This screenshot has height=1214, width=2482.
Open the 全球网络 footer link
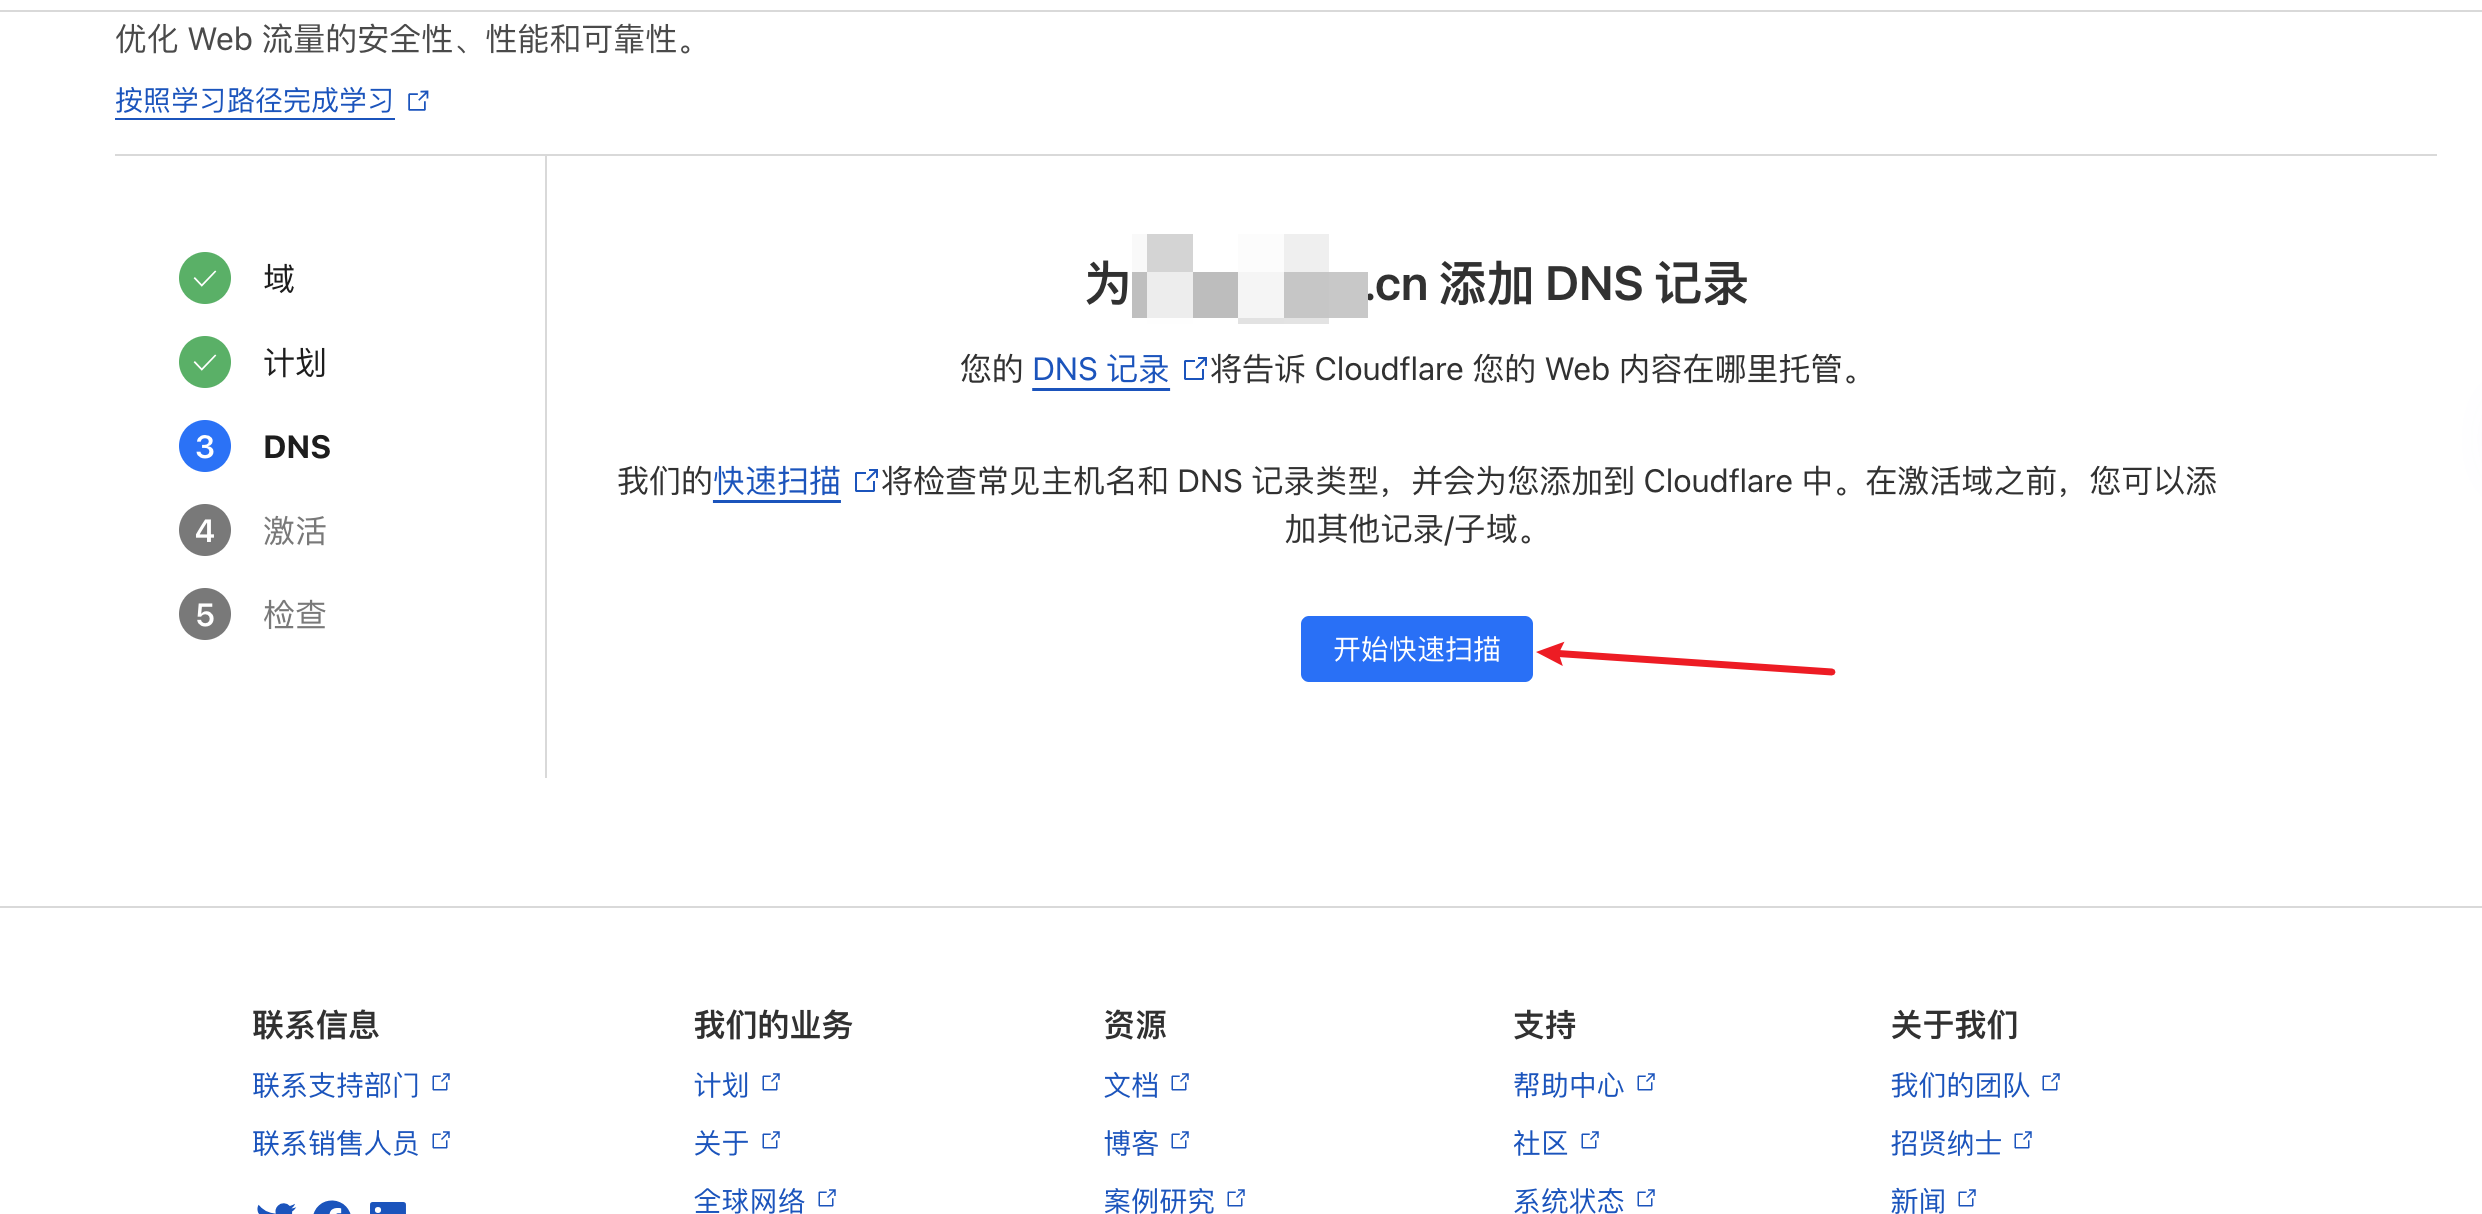(750, 1200)
